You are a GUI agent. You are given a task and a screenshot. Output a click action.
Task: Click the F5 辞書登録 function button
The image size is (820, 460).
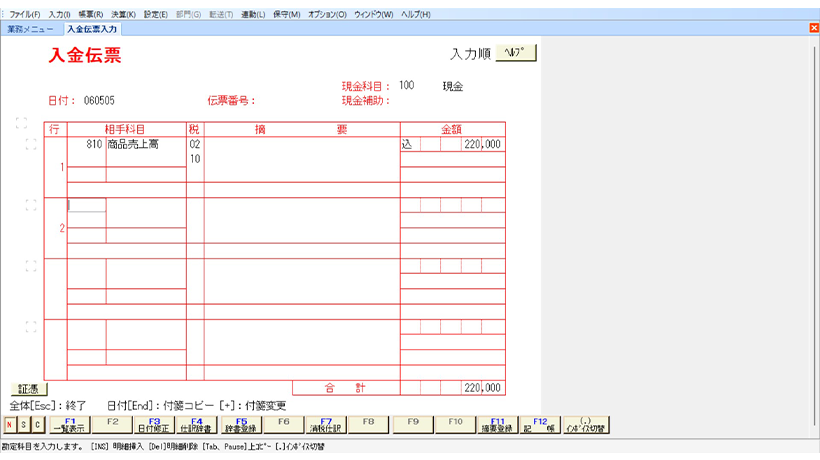coord(241,425)
